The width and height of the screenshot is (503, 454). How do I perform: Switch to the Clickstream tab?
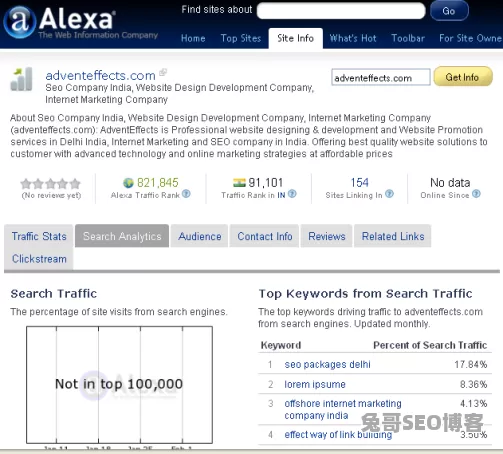pos(39,259)
